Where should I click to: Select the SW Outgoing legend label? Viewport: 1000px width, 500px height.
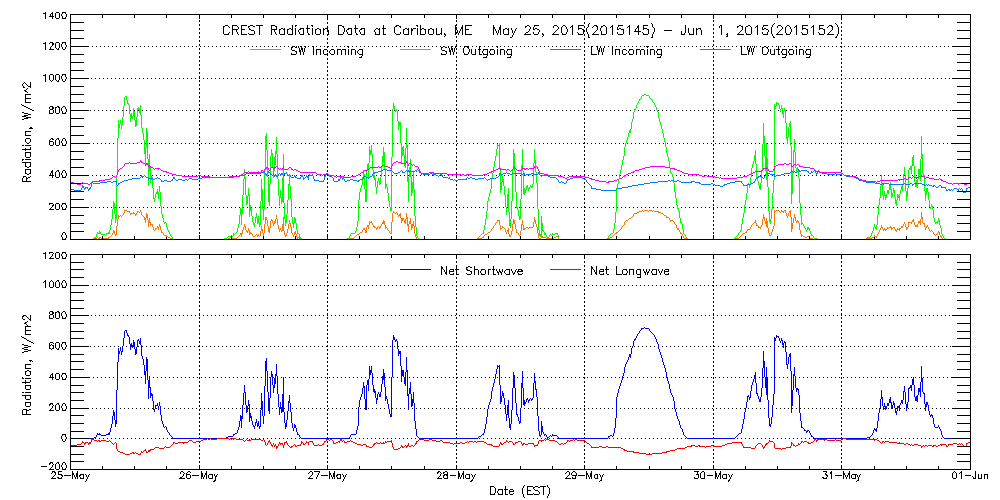coord(476,51)
